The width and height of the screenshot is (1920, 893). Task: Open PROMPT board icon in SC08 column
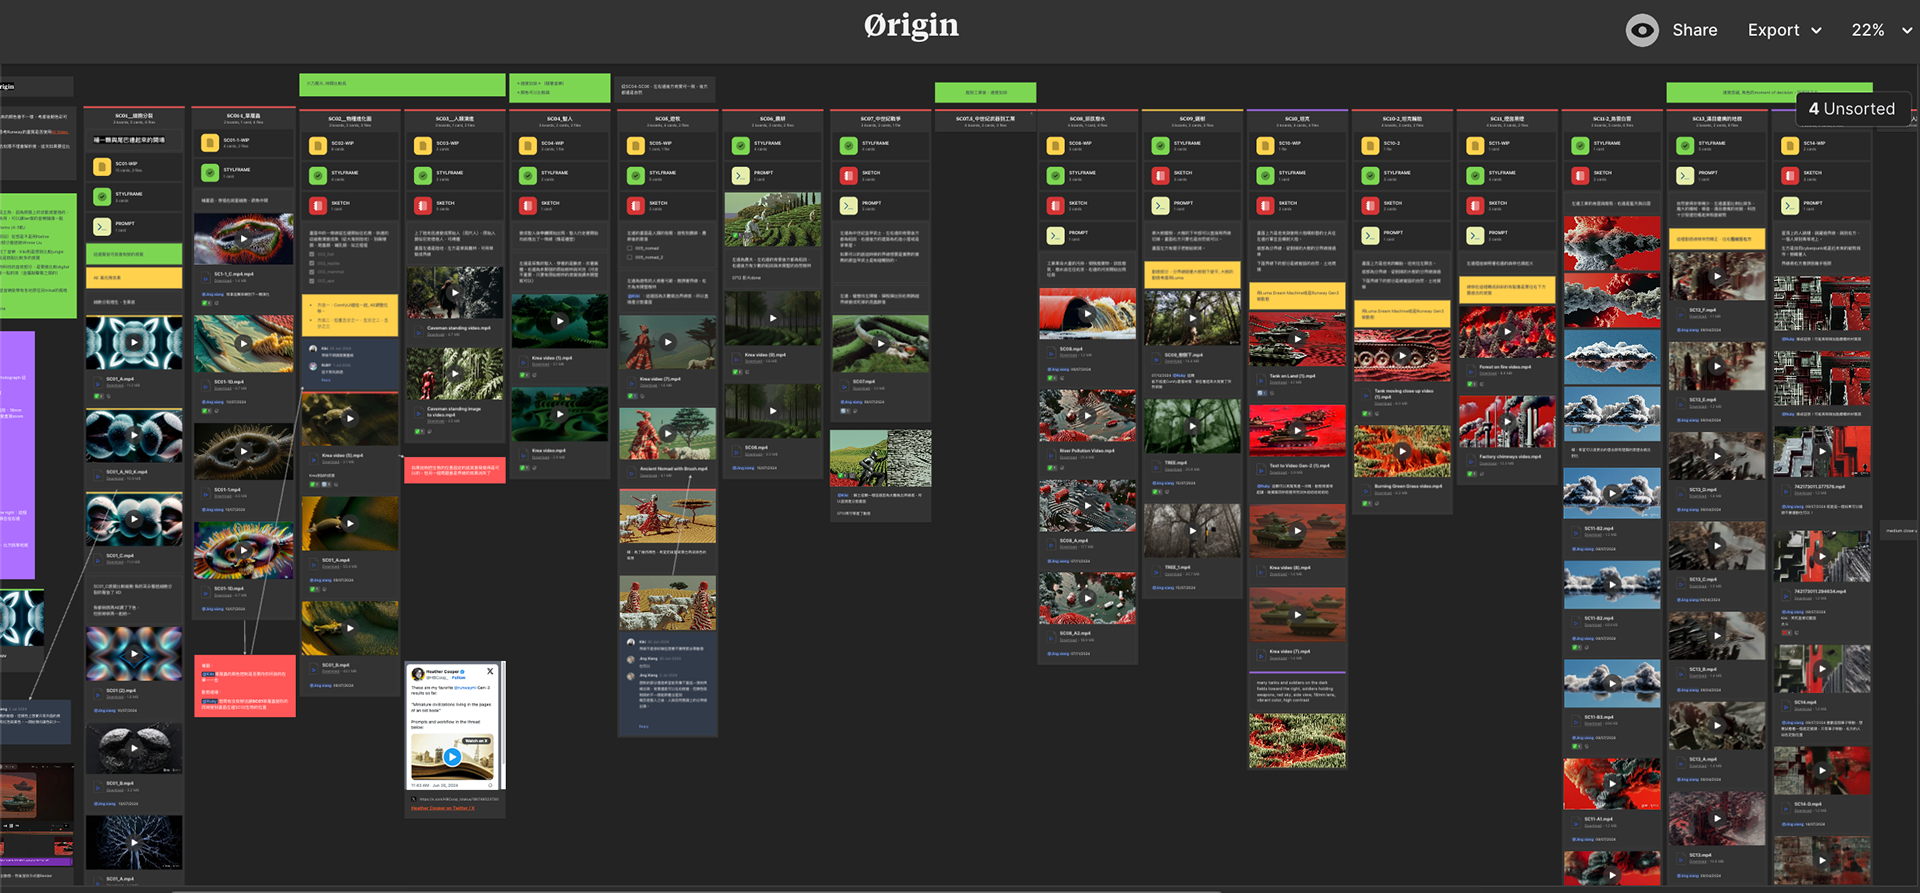(1056, 236)
